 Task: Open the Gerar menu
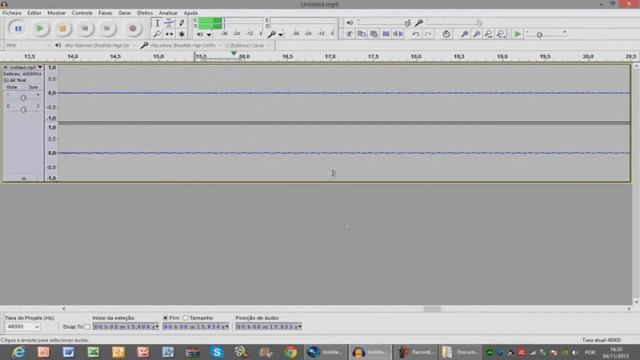click(x=124, y=13)
